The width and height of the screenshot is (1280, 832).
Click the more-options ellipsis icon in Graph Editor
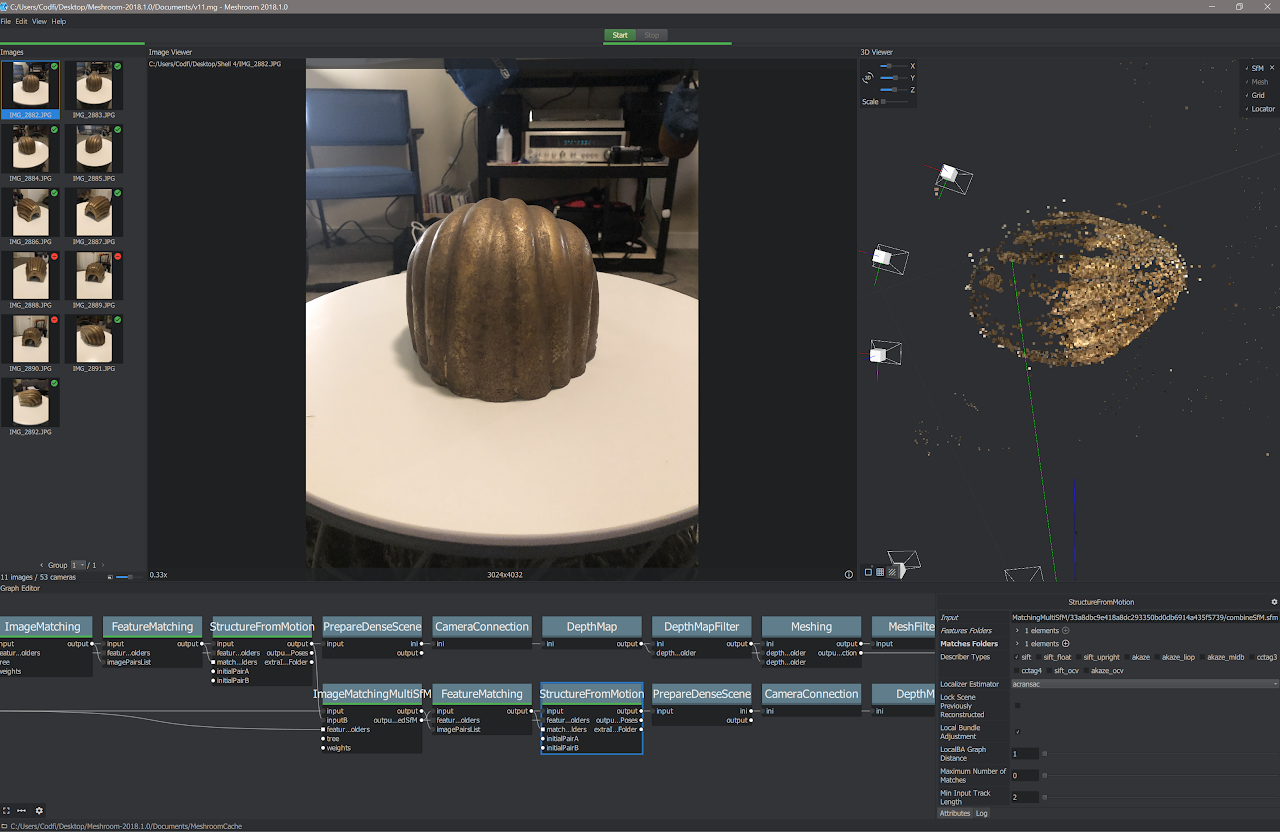[x=21, y=810]
